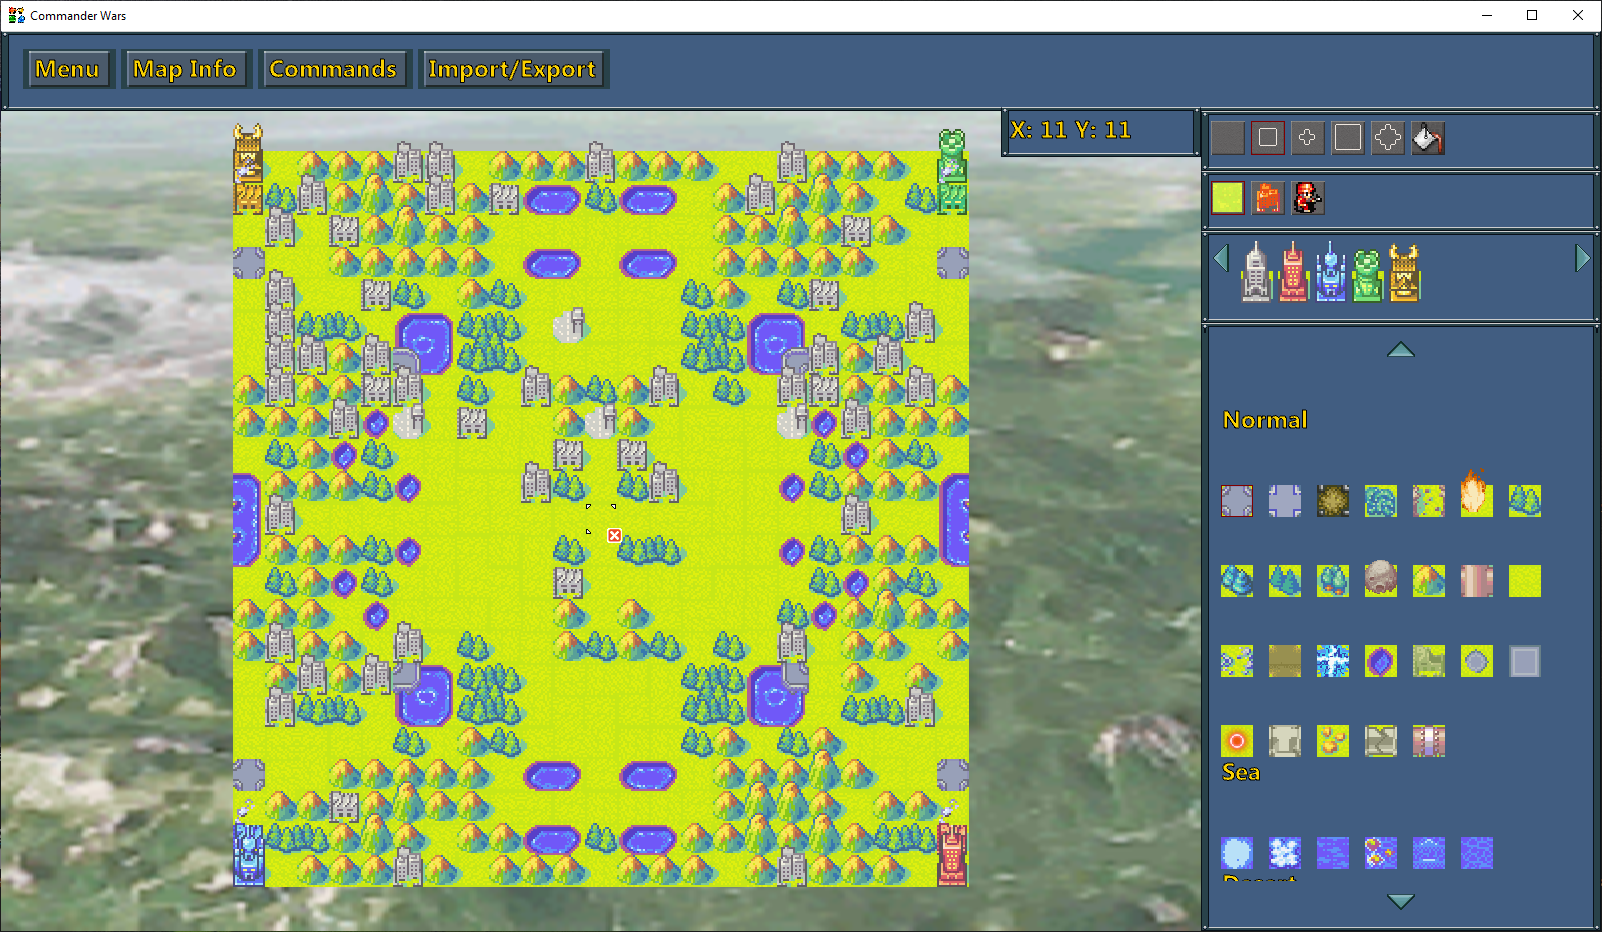
Task: Show next players with right arrow
Action: coord(1582,259)
